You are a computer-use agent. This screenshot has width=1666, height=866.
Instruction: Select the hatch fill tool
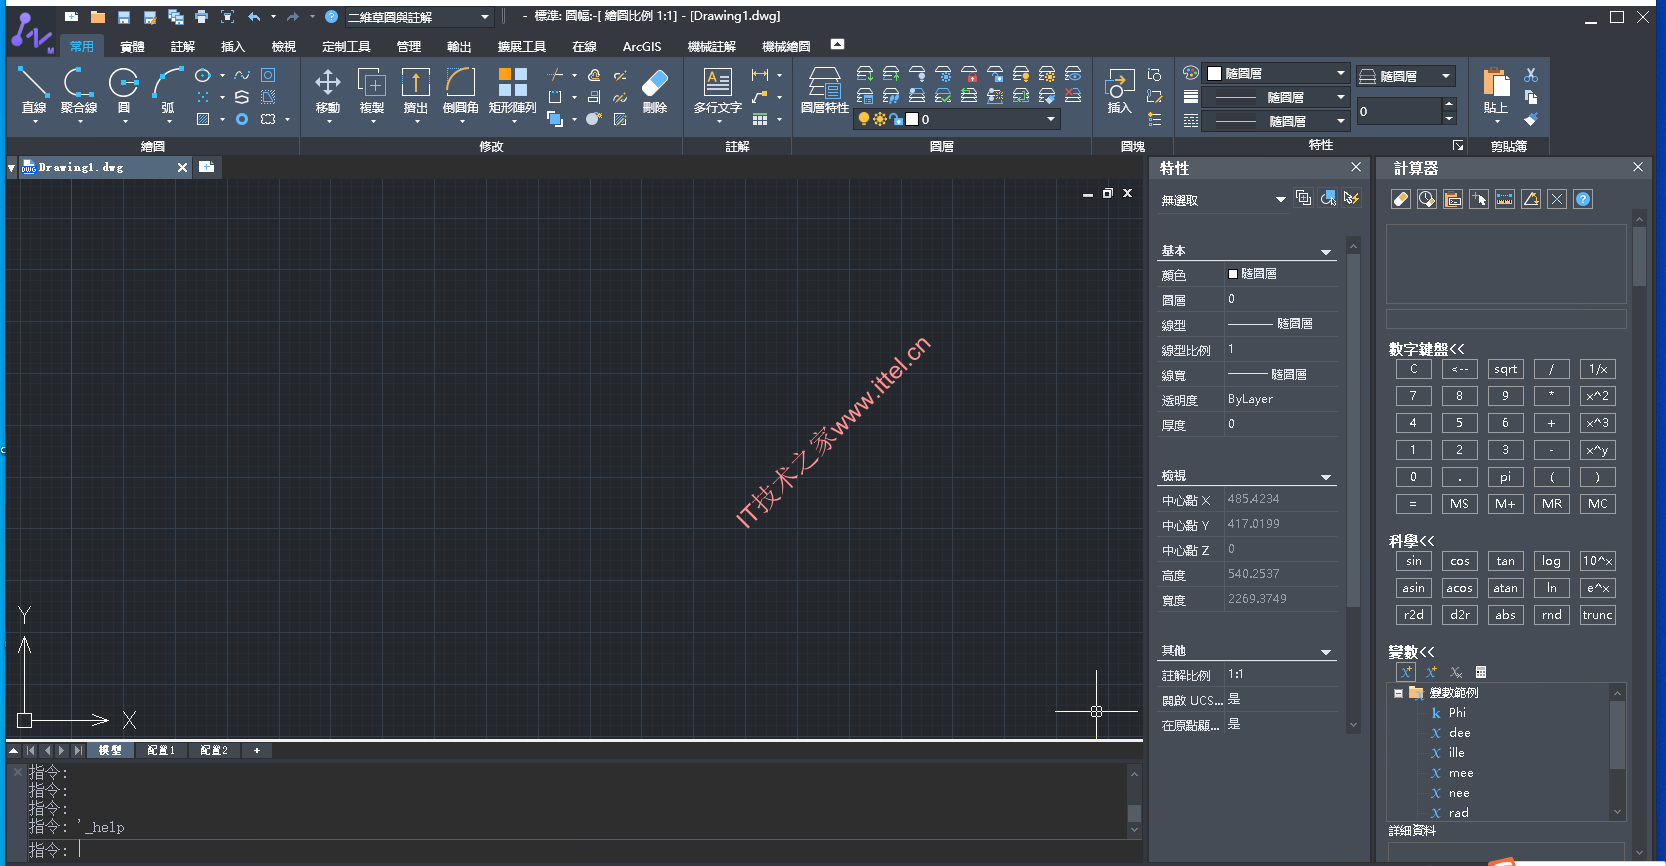tap(203, 119)
